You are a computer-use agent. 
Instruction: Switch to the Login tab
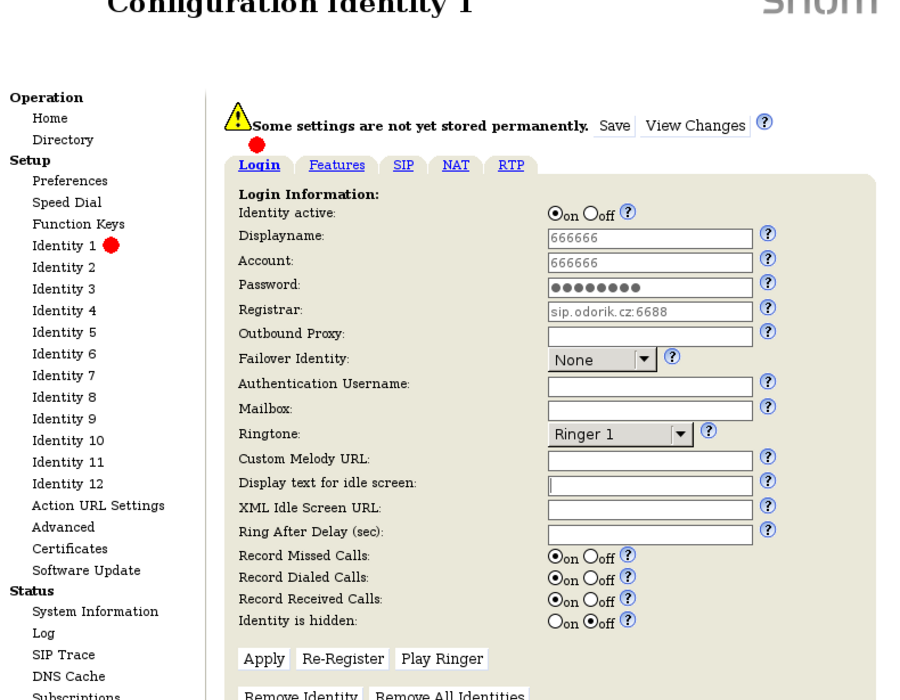[259, 165]
